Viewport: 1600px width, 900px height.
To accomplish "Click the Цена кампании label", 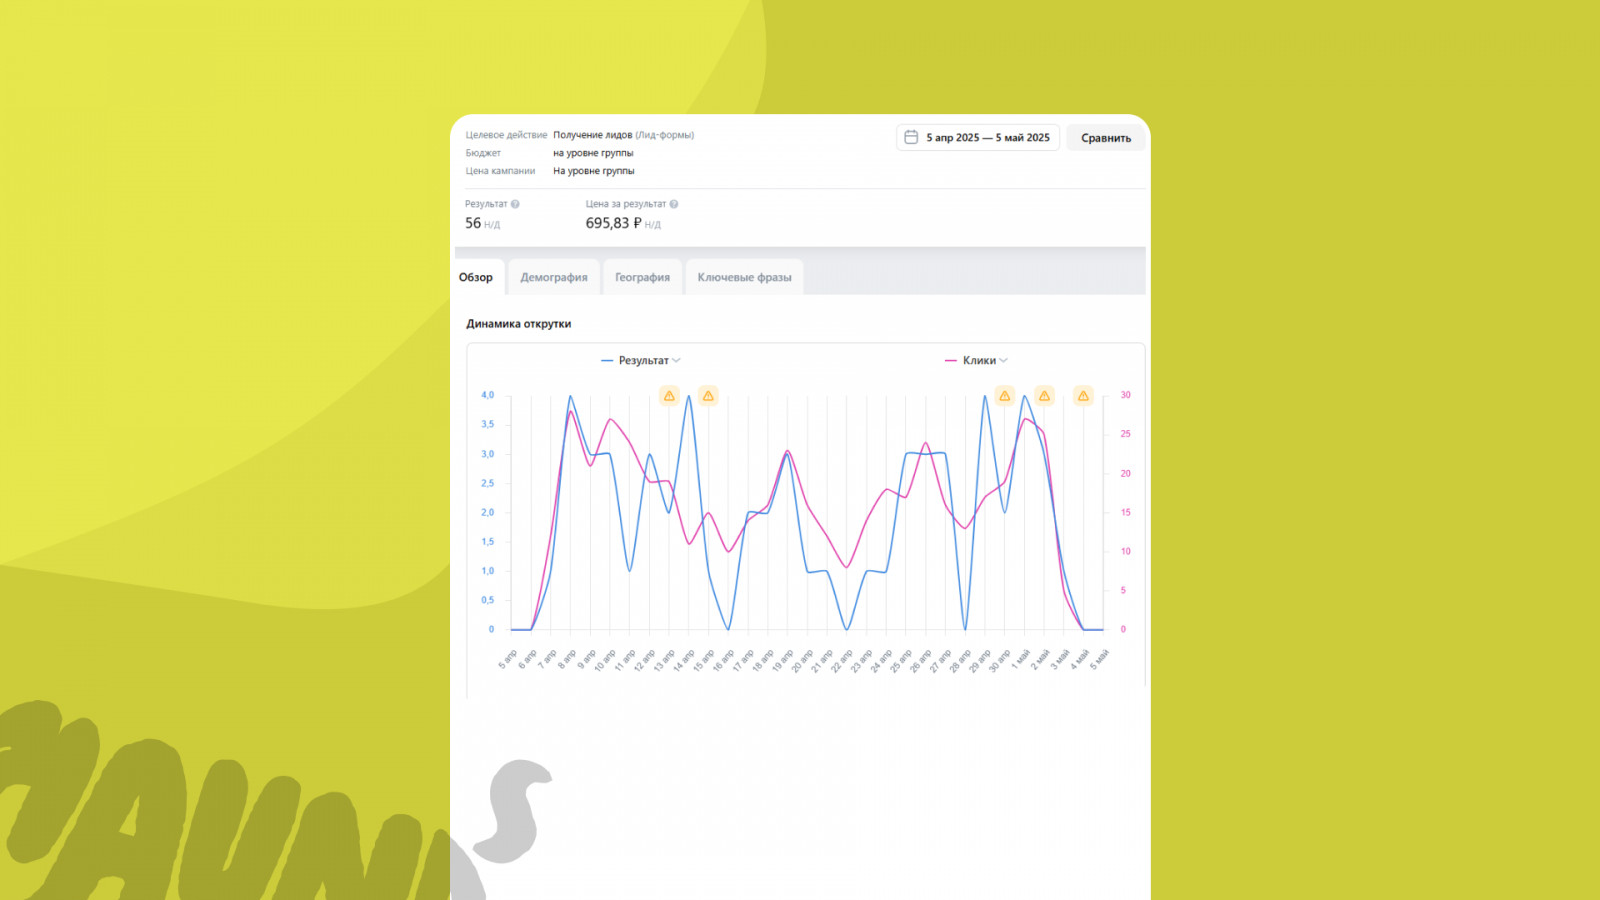I will 500,171.
